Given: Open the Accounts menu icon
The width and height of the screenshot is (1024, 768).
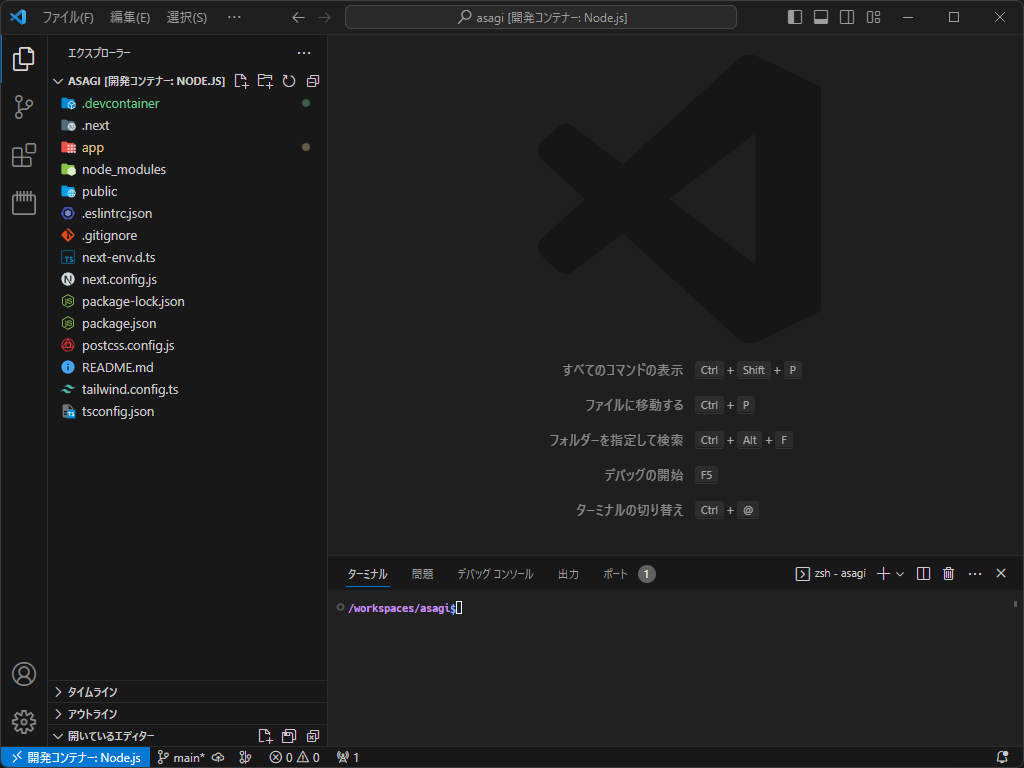Looking at the screenshot, I should point(24,674).
